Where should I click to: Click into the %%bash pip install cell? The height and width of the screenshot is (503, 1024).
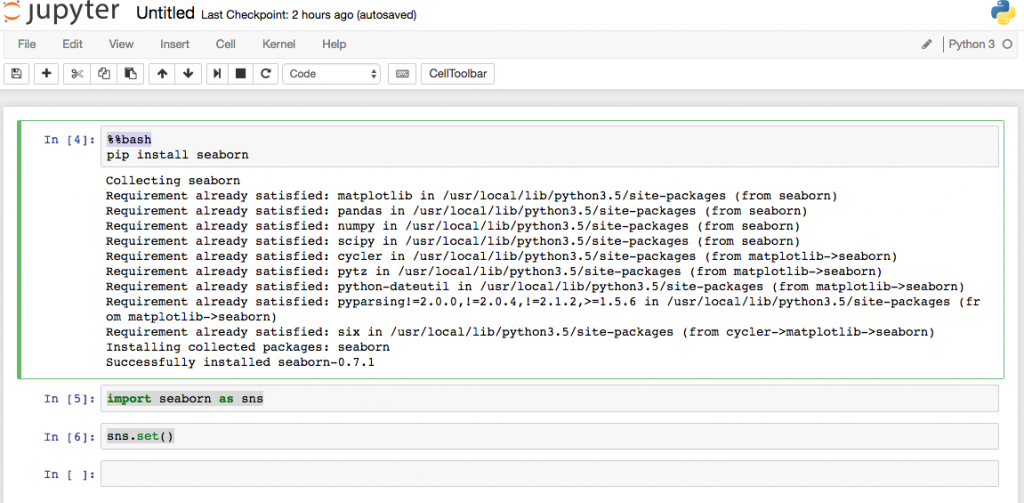point(549,147)
